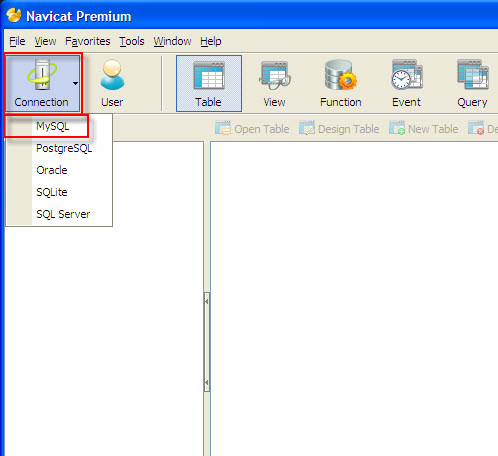
Task: Click the Connection server icon
Action: [42, 75]
